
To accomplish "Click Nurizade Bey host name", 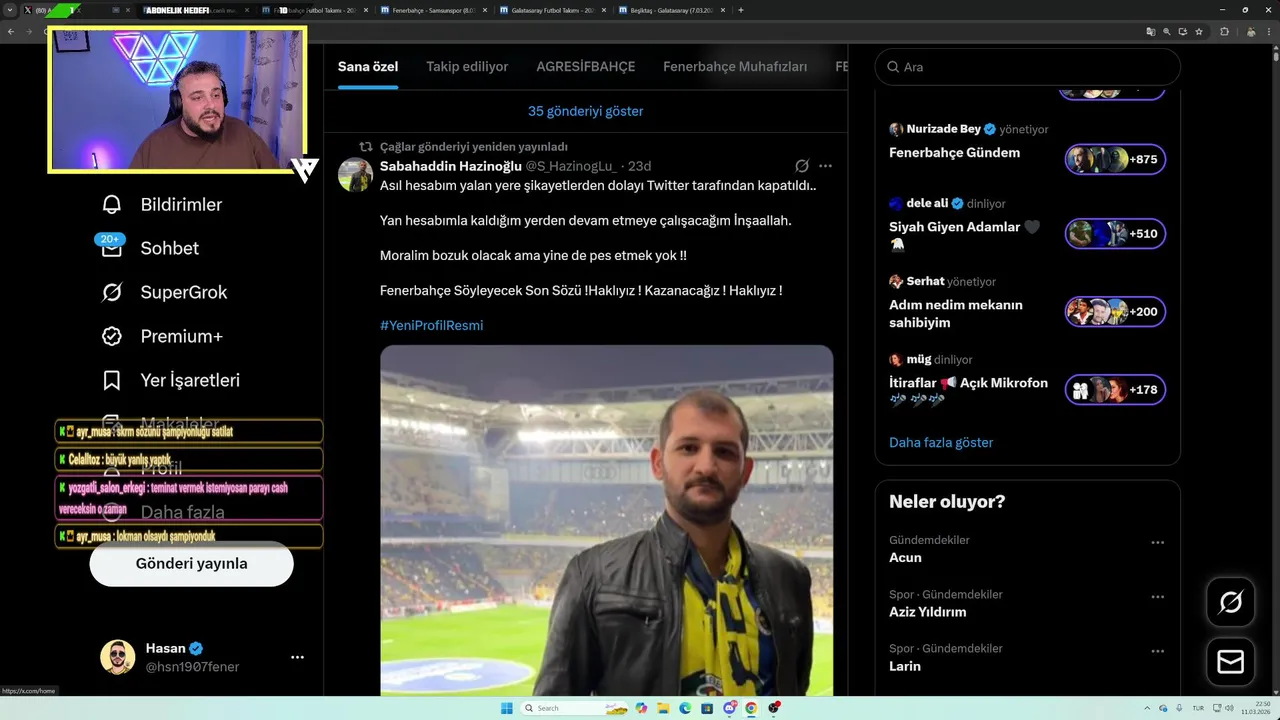I will (x=944, y=129).
